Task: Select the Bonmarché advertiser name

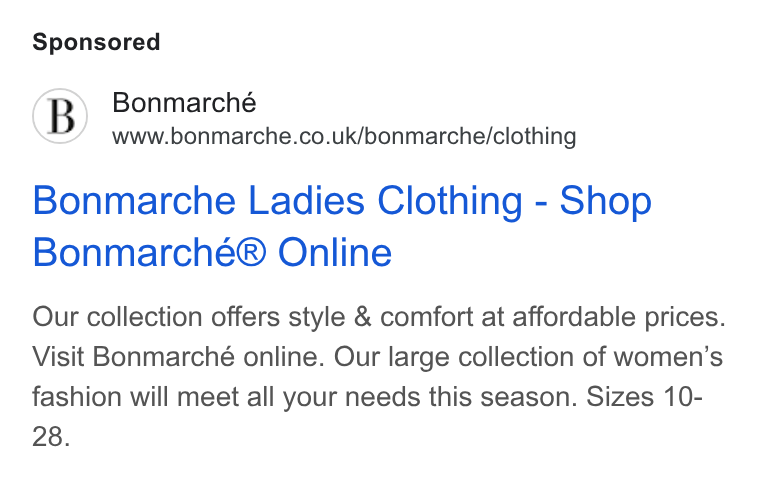Action: (184, 103)
